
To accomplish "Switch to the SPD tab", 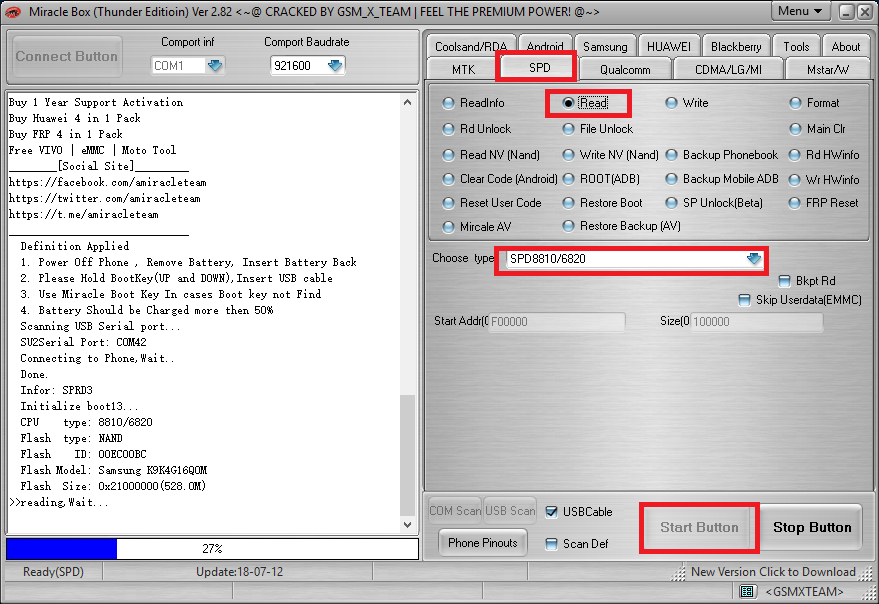I will click(539, 68).
